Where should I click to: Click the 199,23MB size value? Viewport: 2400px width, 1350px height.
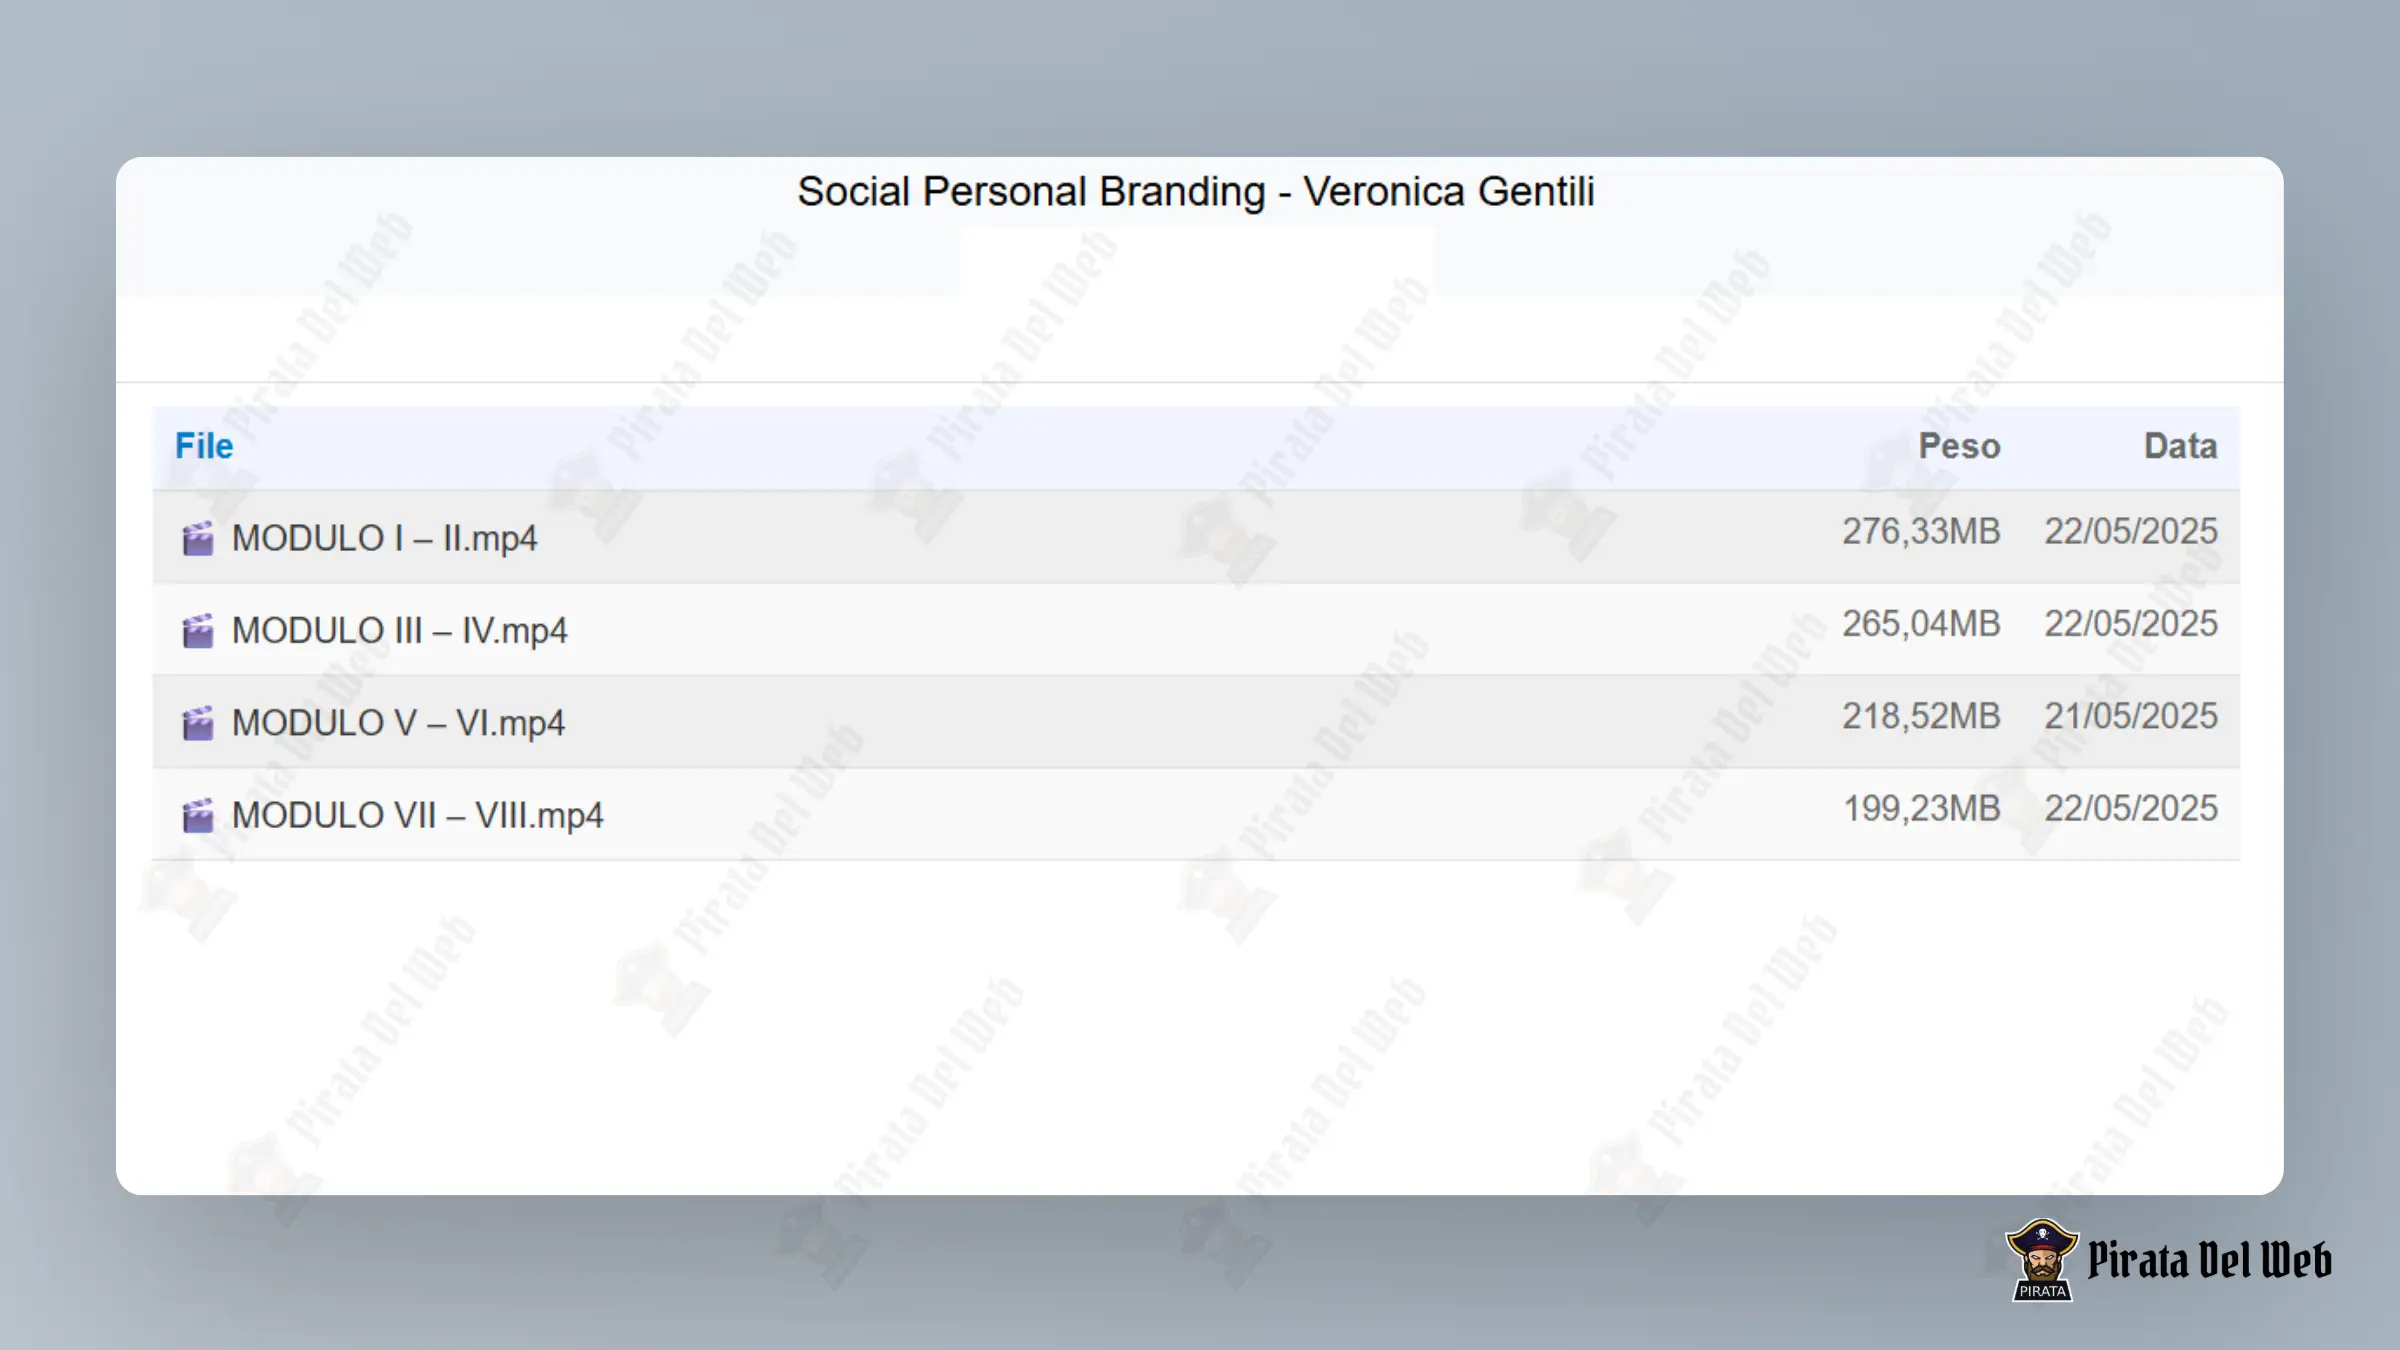(x=1921, y=808)
